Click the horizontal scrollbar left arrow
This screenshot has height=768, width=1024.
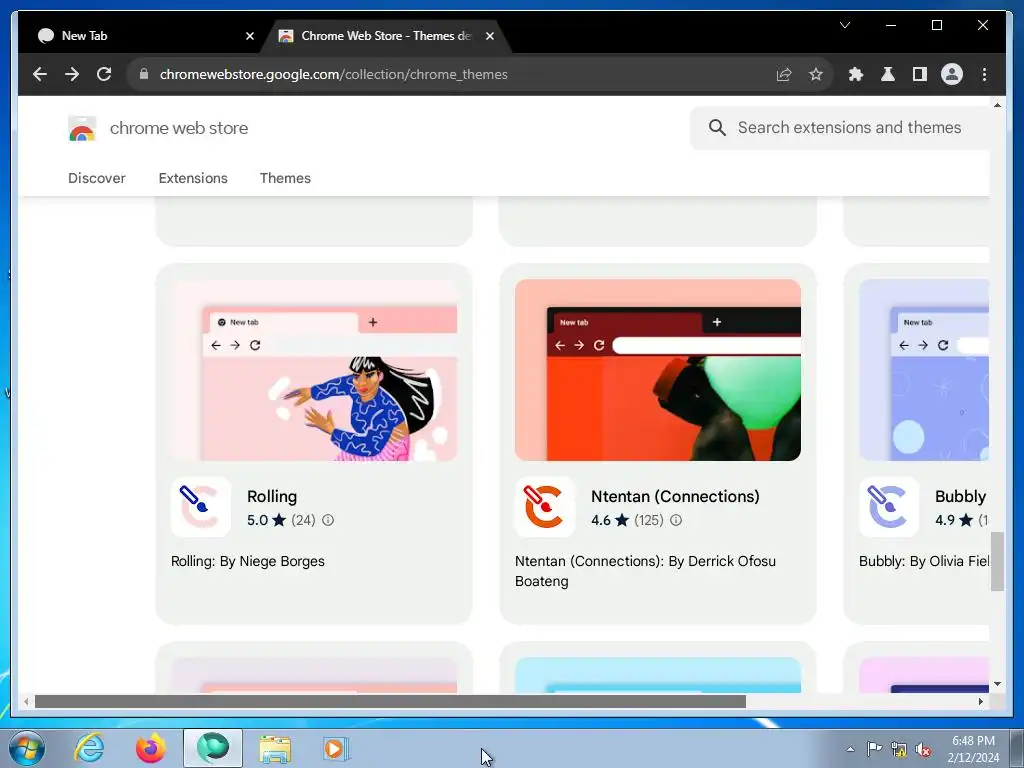(25, 701)
